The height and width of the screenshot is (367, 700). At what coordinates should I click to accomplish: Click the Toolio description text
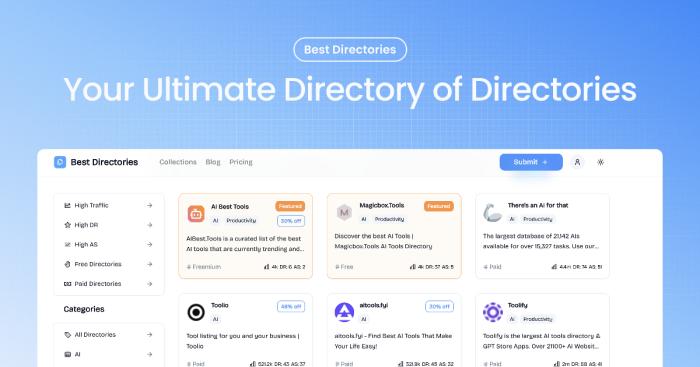coord(243,341)
